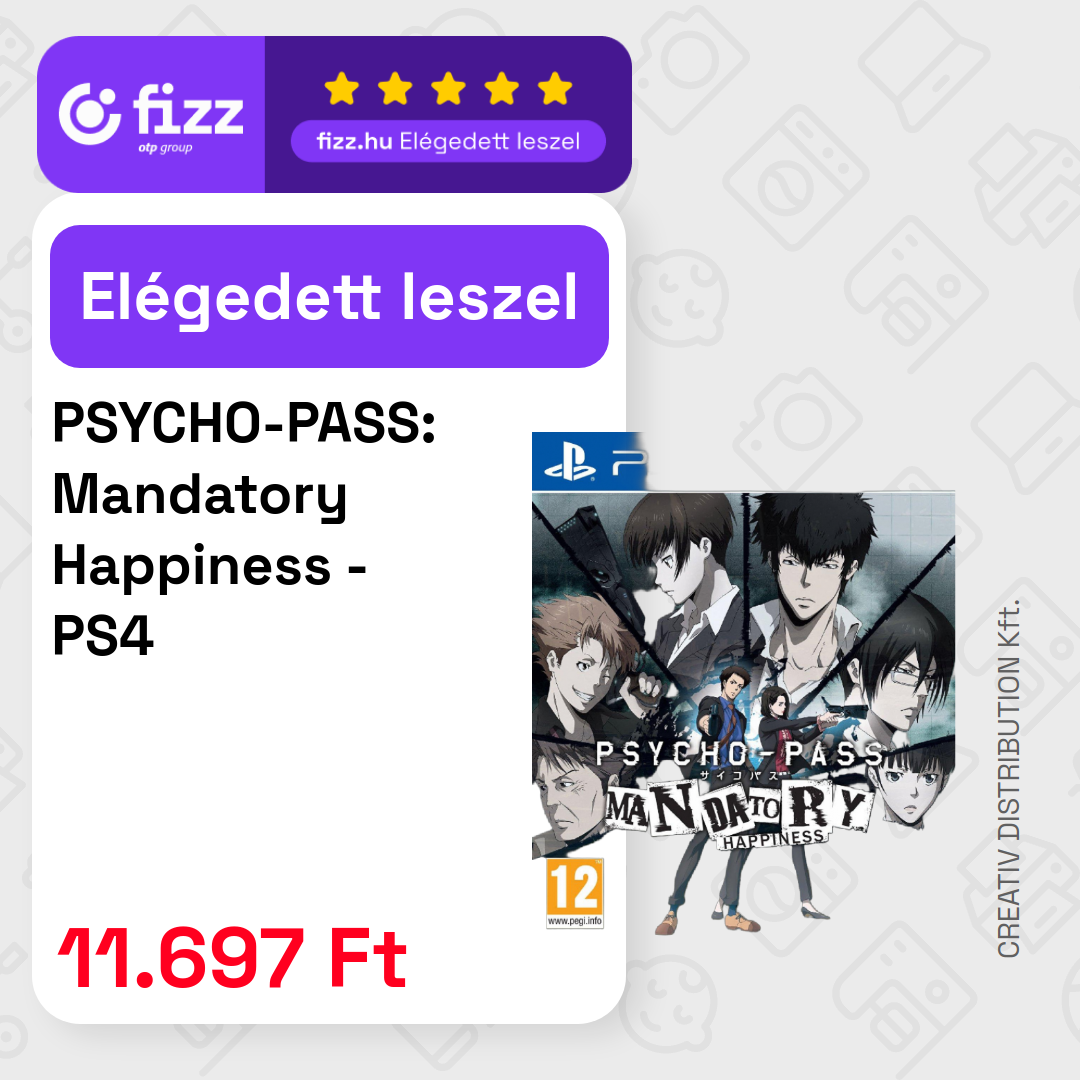
Task: Click the fizz otp group wordmark
Action: click(188, 117)
